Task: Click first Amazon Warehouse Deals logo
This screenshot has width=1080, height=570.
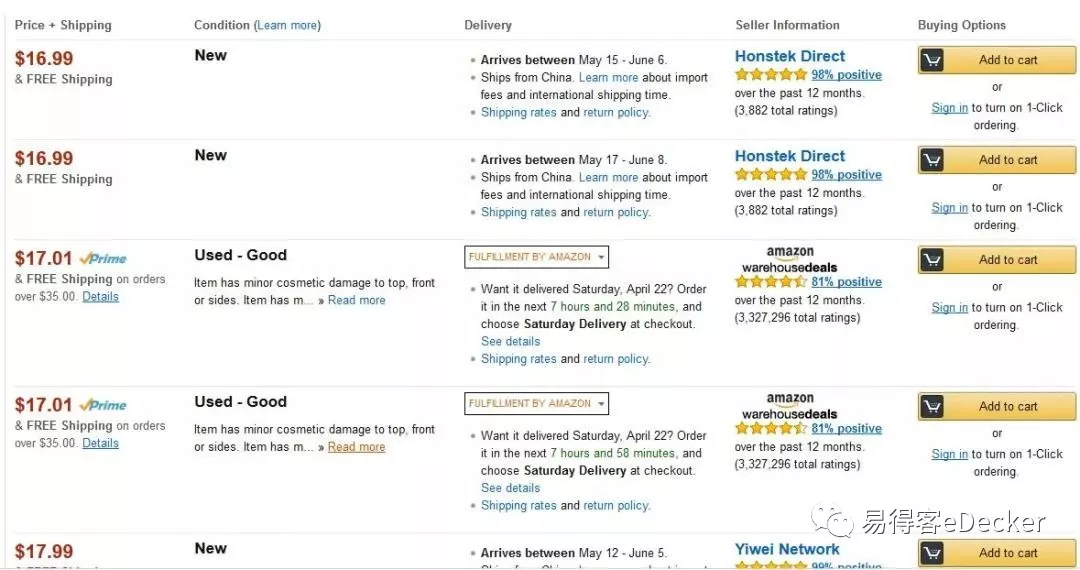Action: [x=789, y=260]
